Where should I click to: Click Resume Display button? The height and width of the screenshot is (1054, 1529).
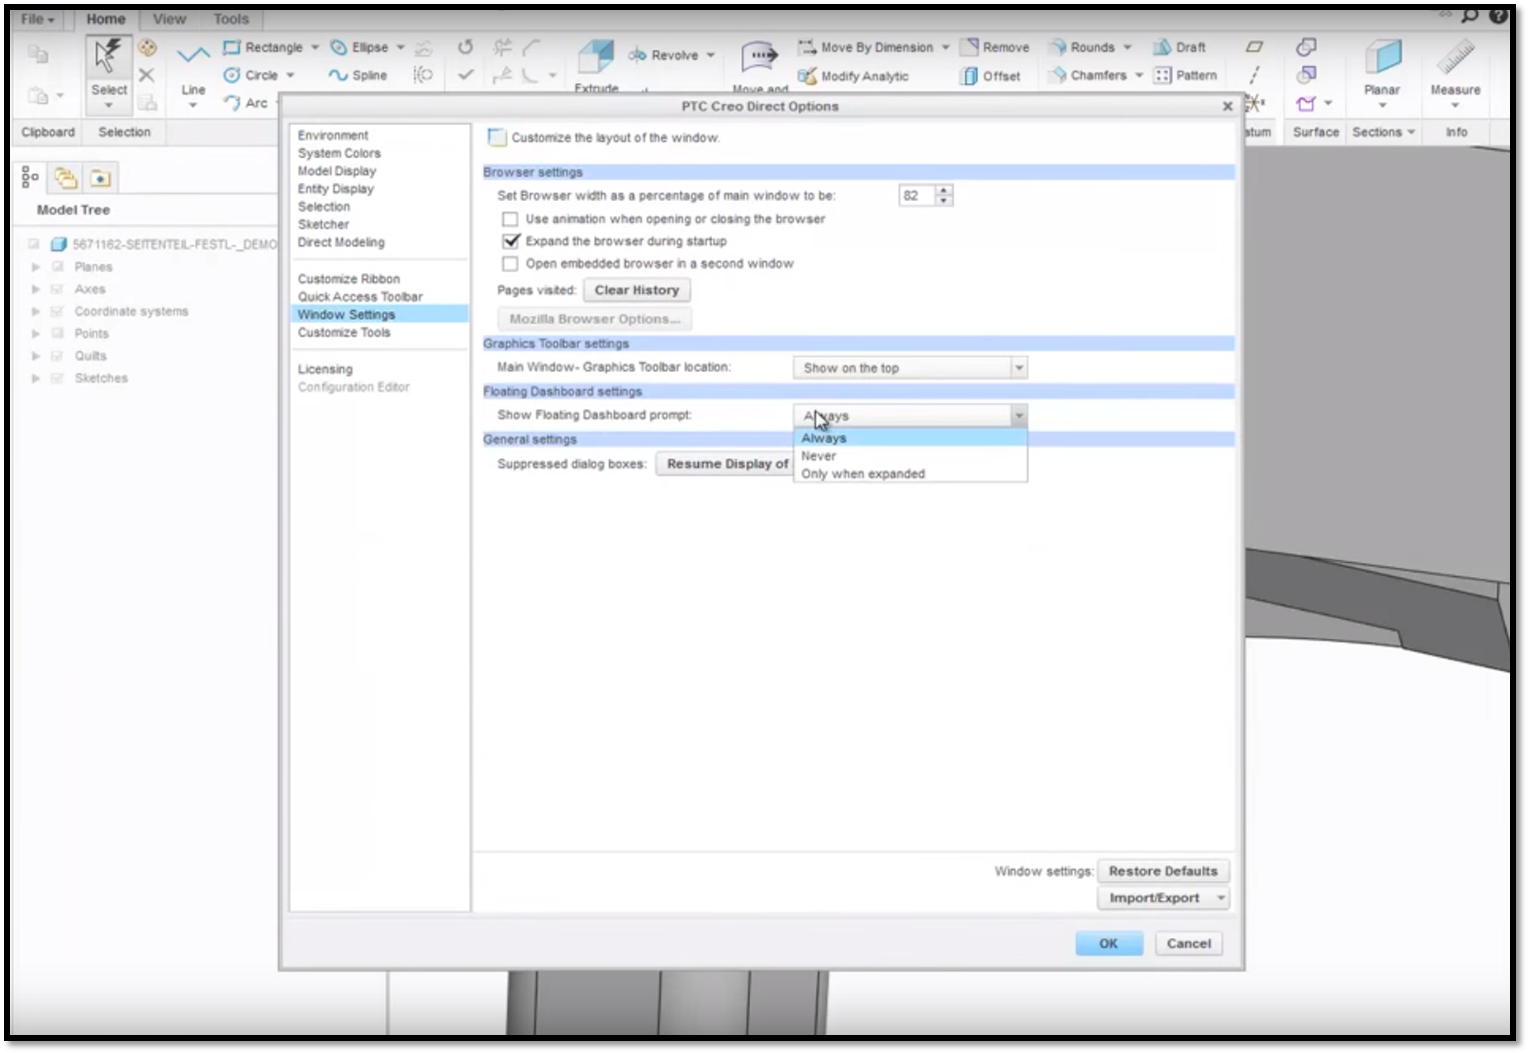[725, 464]
